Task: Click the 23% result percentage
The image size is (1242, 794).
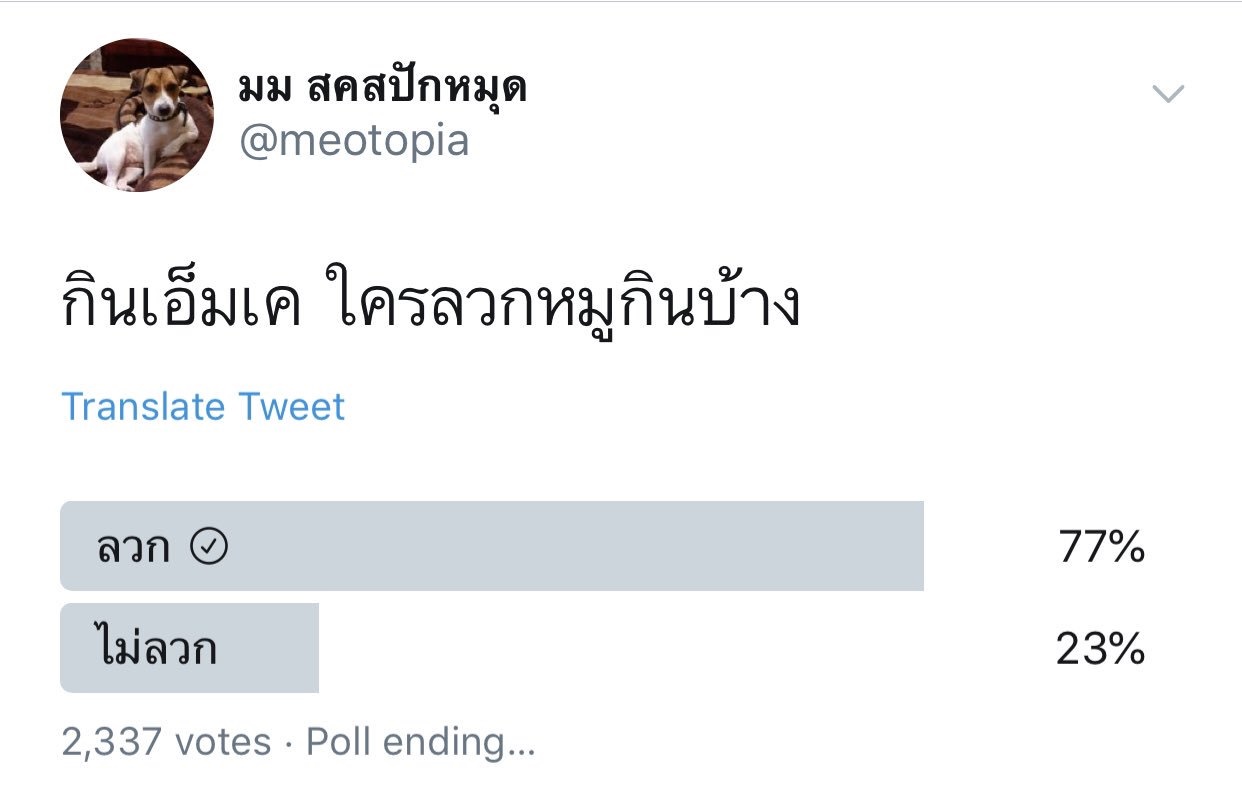Action: pos(1100,650)
